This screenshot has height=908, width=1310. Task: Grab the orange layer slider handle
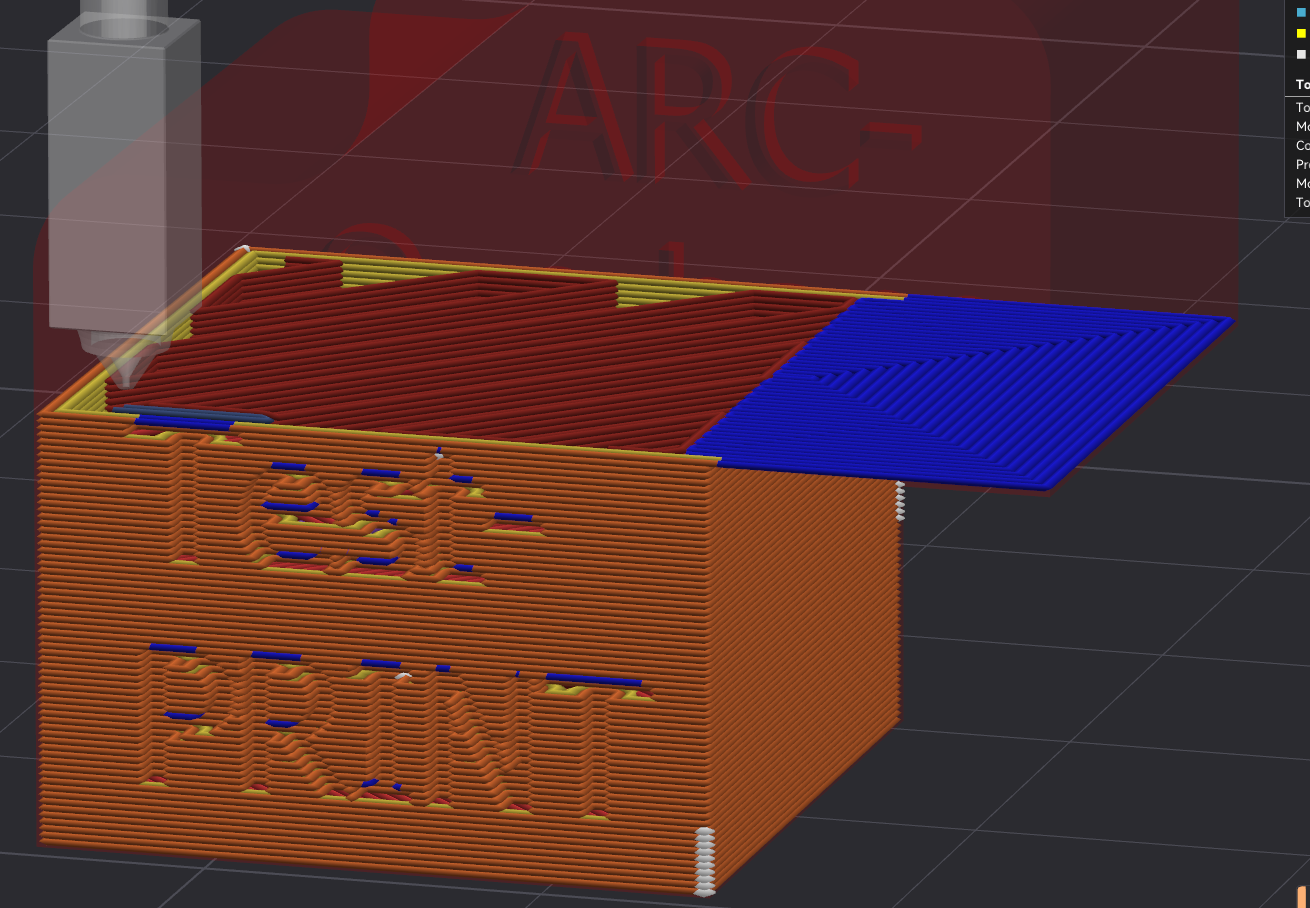click(1302, 896)
